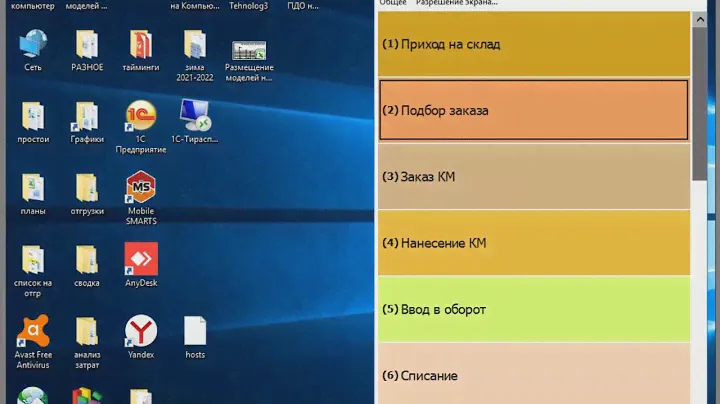This screenshot has width=720, height=404.
Task: Select the (2) Подбор заказа operation
Action: (x=534, y=110)
